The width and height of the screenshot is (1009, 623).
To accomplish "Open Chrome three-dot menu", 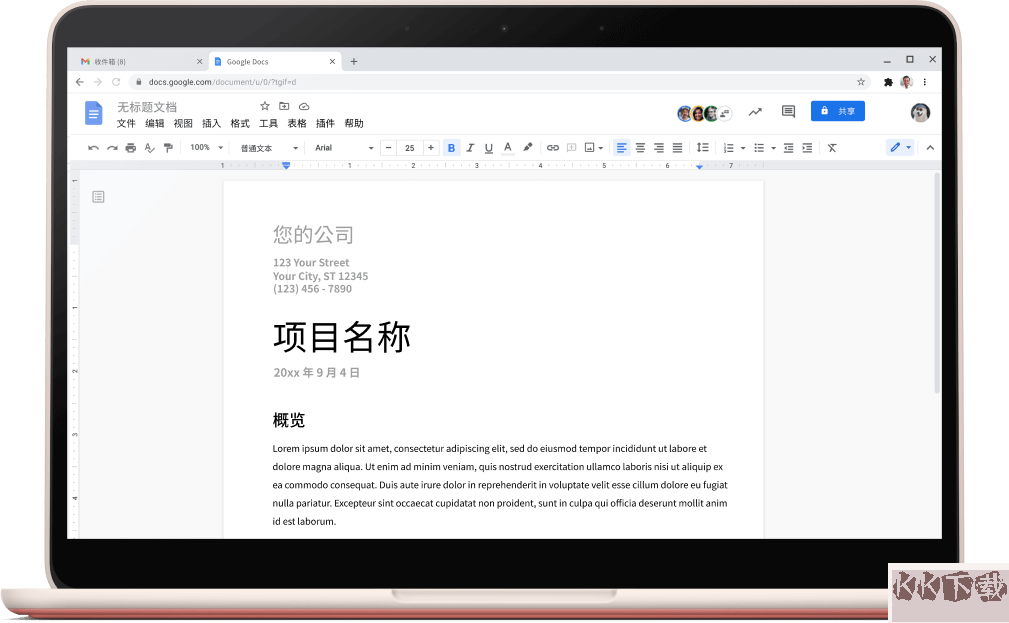I will 925,82.
